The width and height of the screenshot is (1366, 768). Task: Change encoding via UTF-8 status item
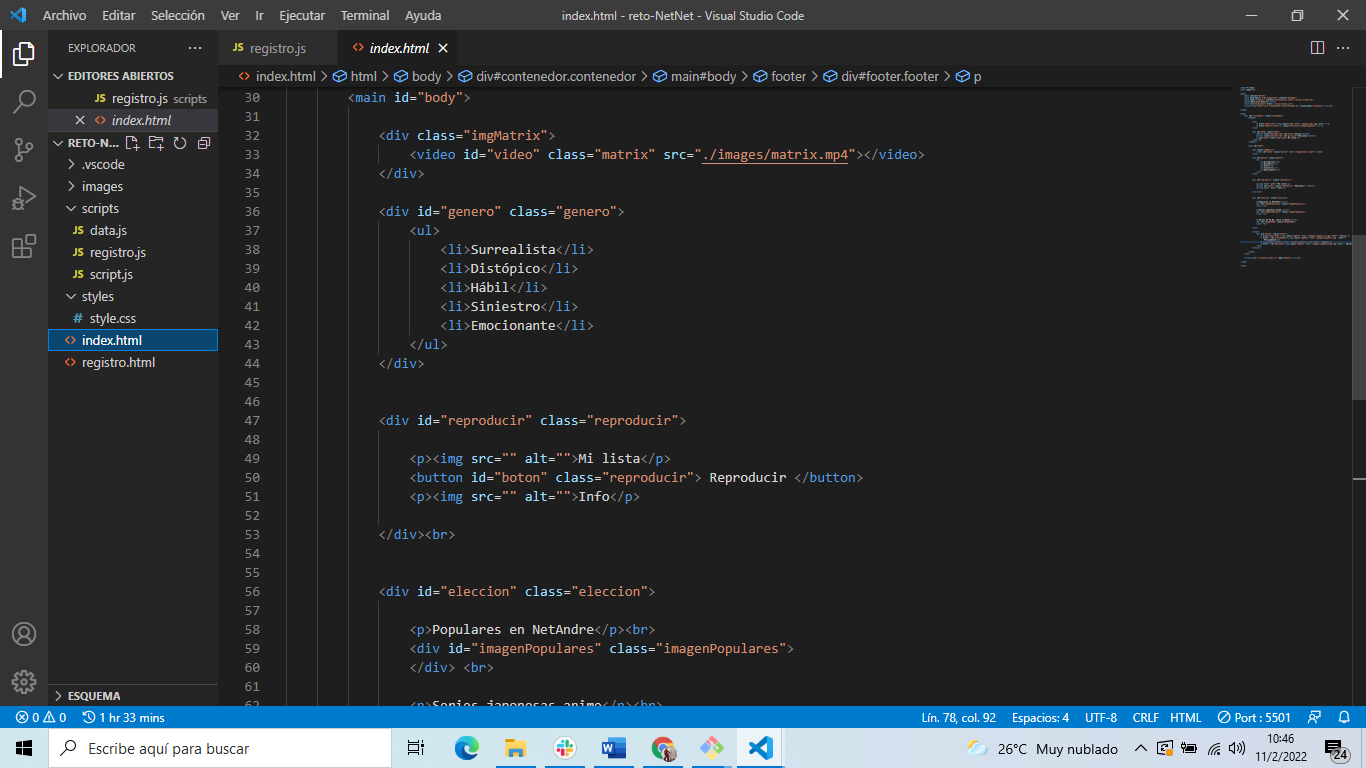click(1101, 717)
